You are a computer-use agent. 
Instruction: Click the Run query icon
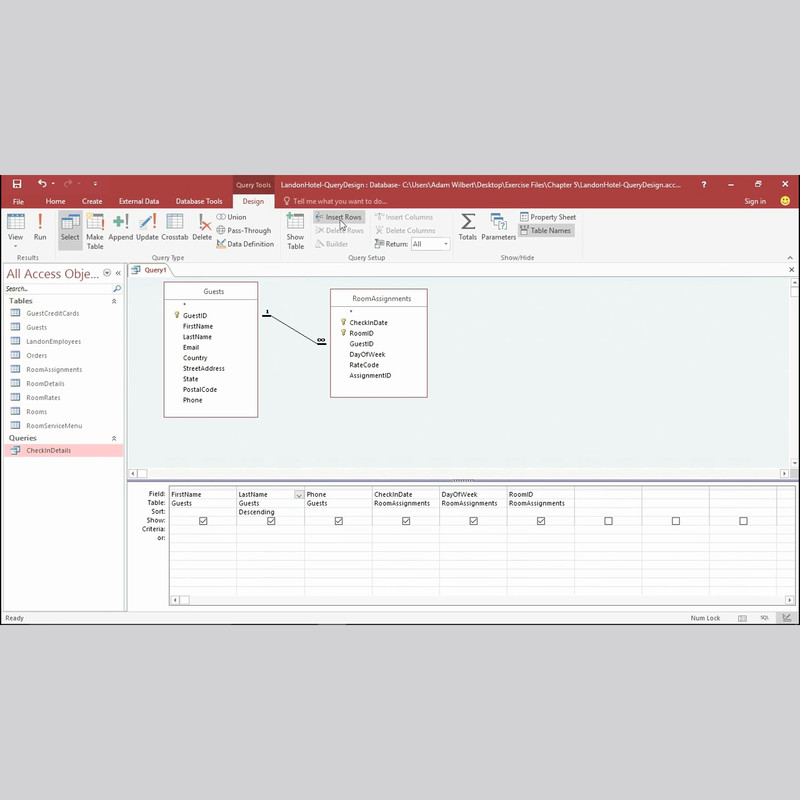click(40, 227)
